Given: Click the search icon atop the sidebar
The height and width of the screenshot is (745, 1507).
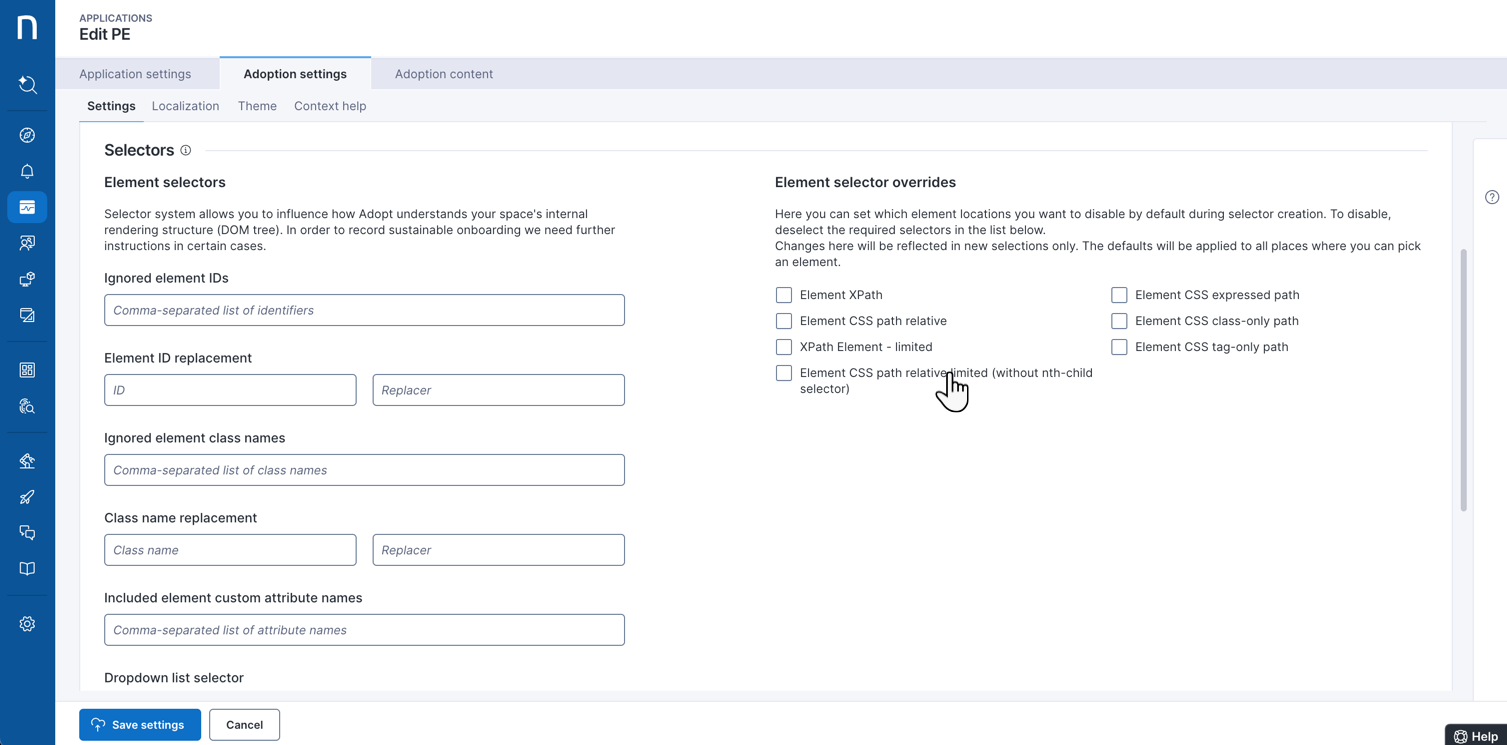Looking at the screenshot, I should pyautogui.click(x=27, y=85).
